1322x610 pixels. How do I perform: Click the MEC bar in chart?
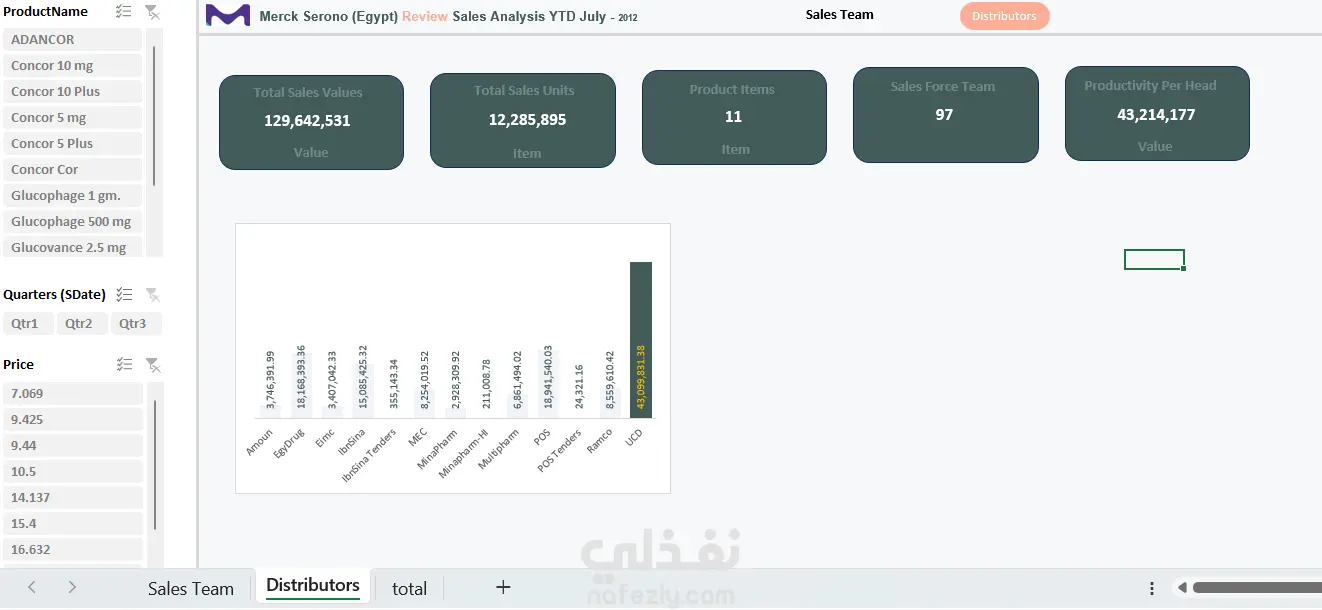425,403
